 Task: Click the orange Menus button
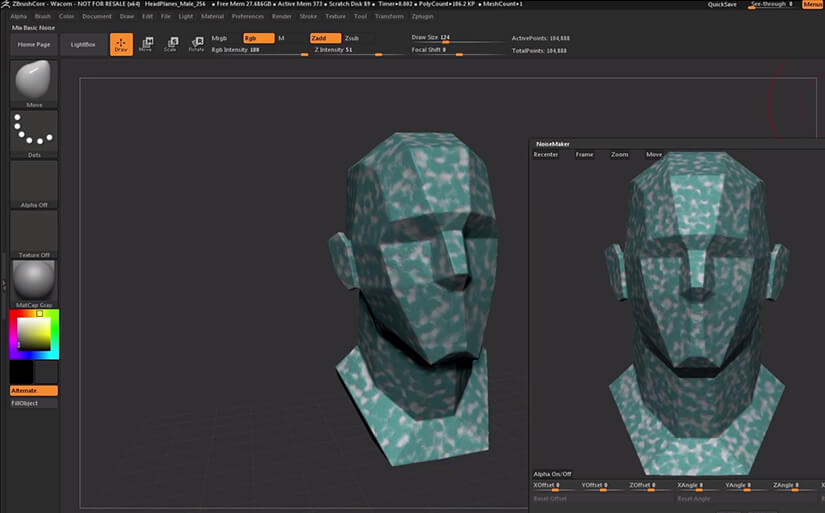click(813, 4)
